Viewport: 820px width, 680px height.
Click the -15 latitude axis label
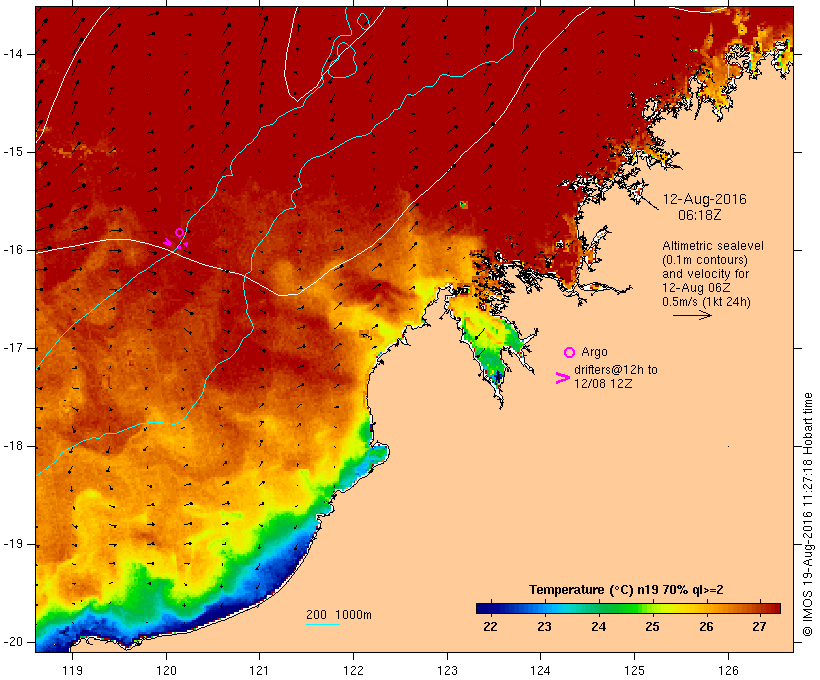coord(13,152)
